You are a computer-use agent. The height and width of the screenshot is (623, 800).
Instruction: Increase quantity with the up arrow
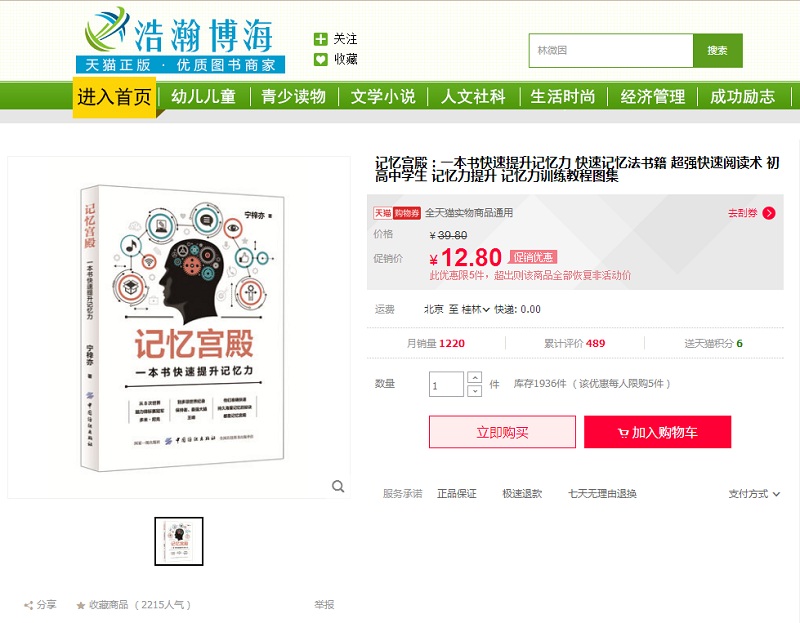(474, 378)
